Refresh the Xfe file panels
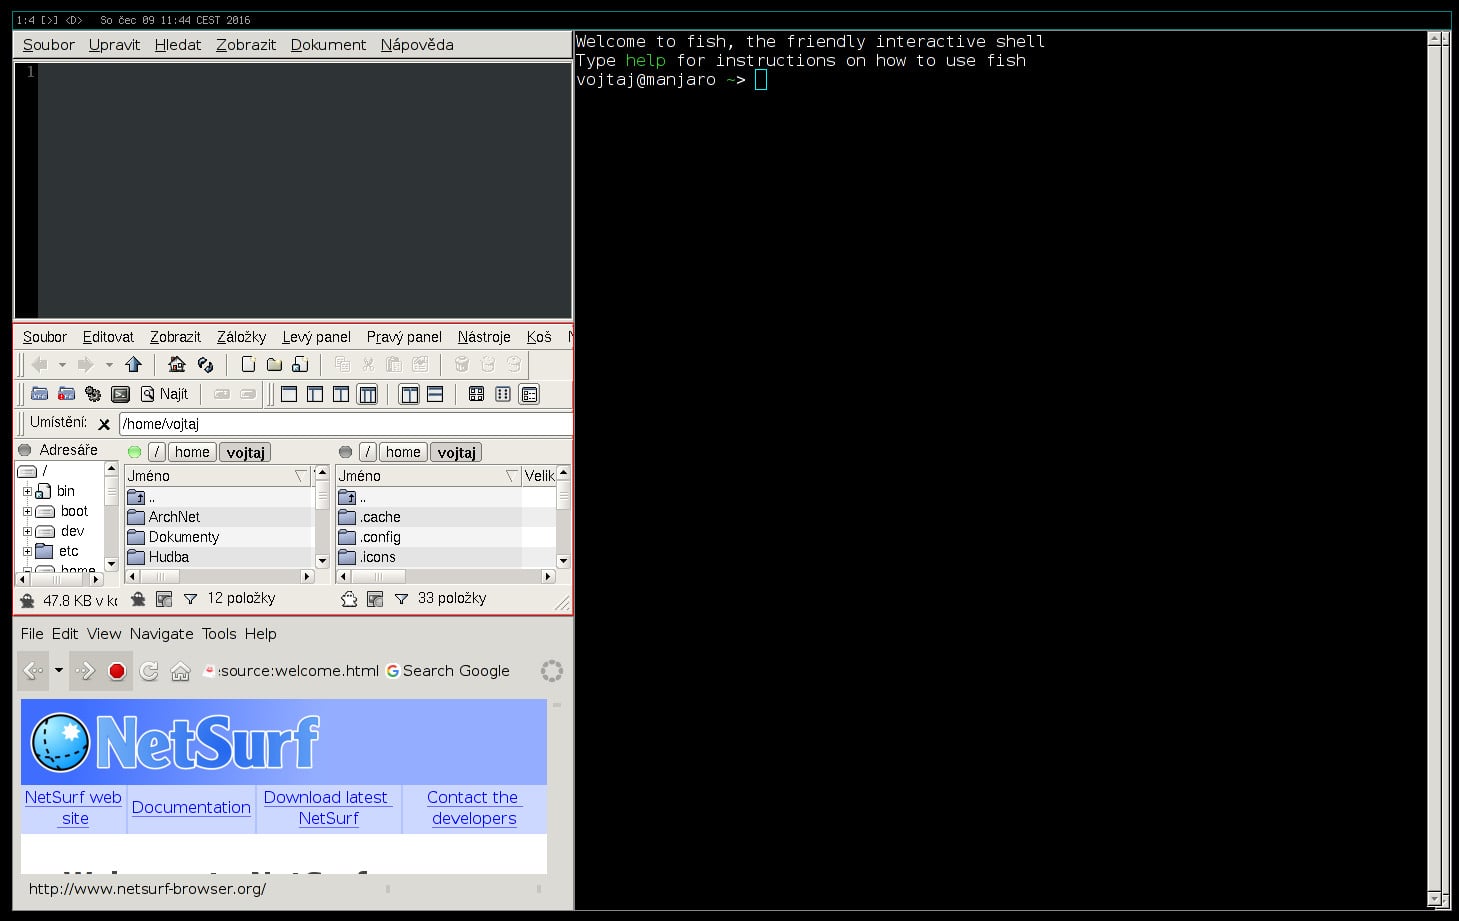This screenshot has width=1459, height=921. click(205, 365)
